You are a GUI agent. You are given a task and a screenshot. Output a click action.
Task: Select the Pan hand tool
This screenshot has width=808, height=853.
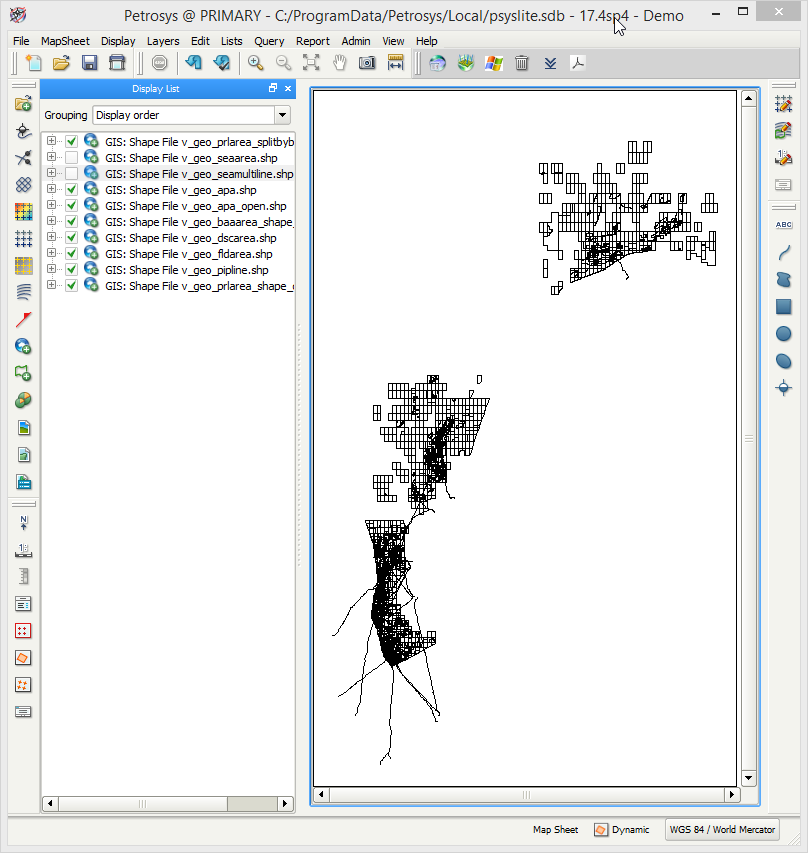point(339,63)
